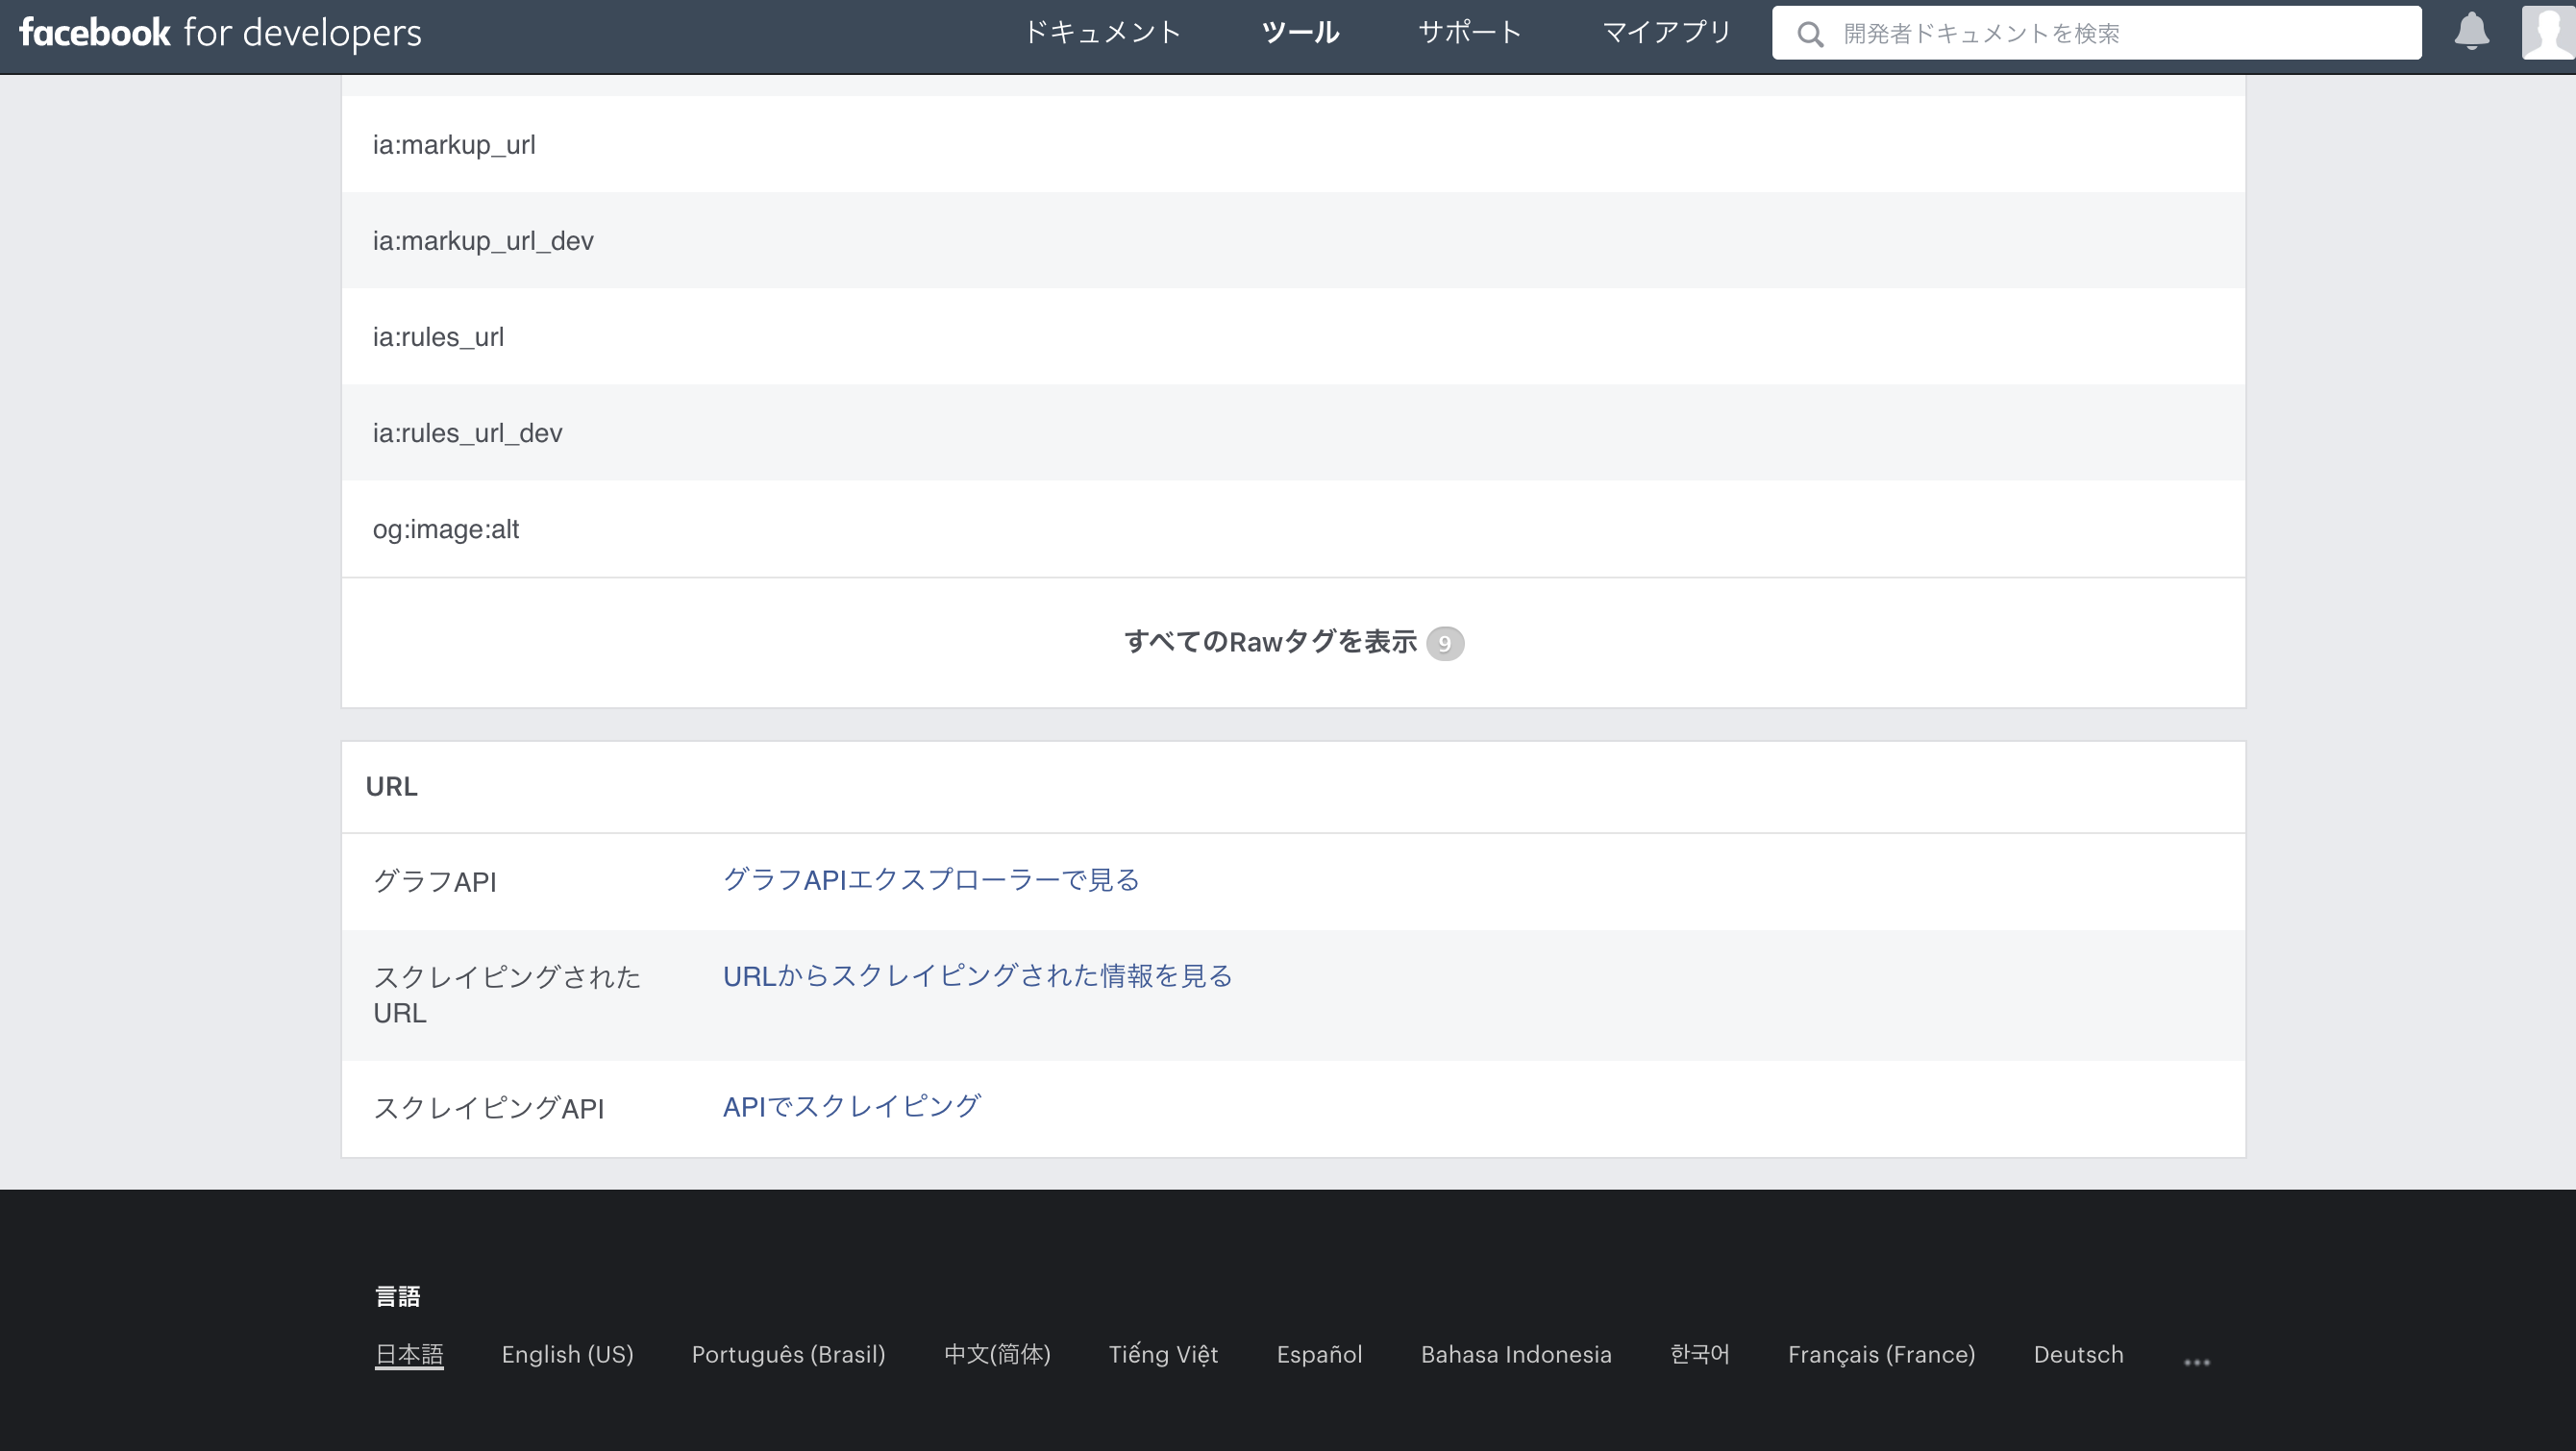Click the developer docs search field

pyautogui.click(x=2120, y=34)
